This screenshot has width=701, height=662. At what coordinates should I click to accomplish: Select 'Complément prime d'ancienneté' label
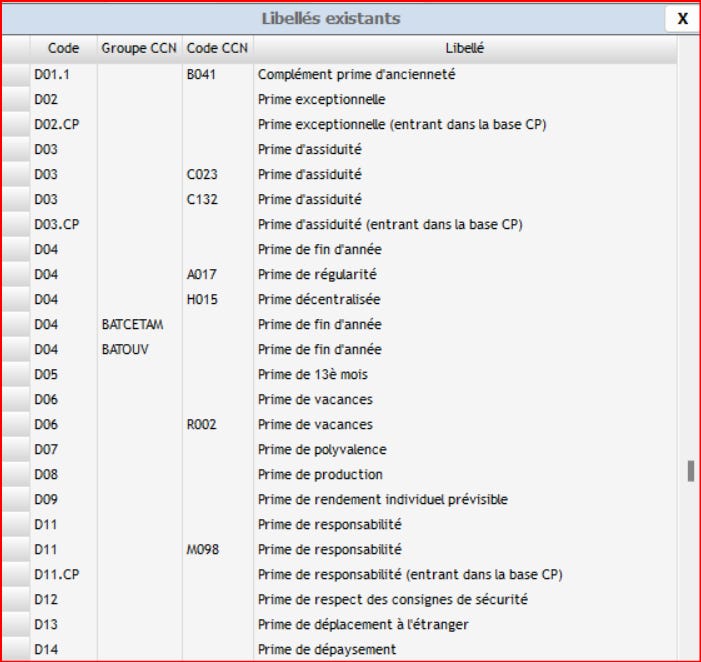[x=356, y=74]
